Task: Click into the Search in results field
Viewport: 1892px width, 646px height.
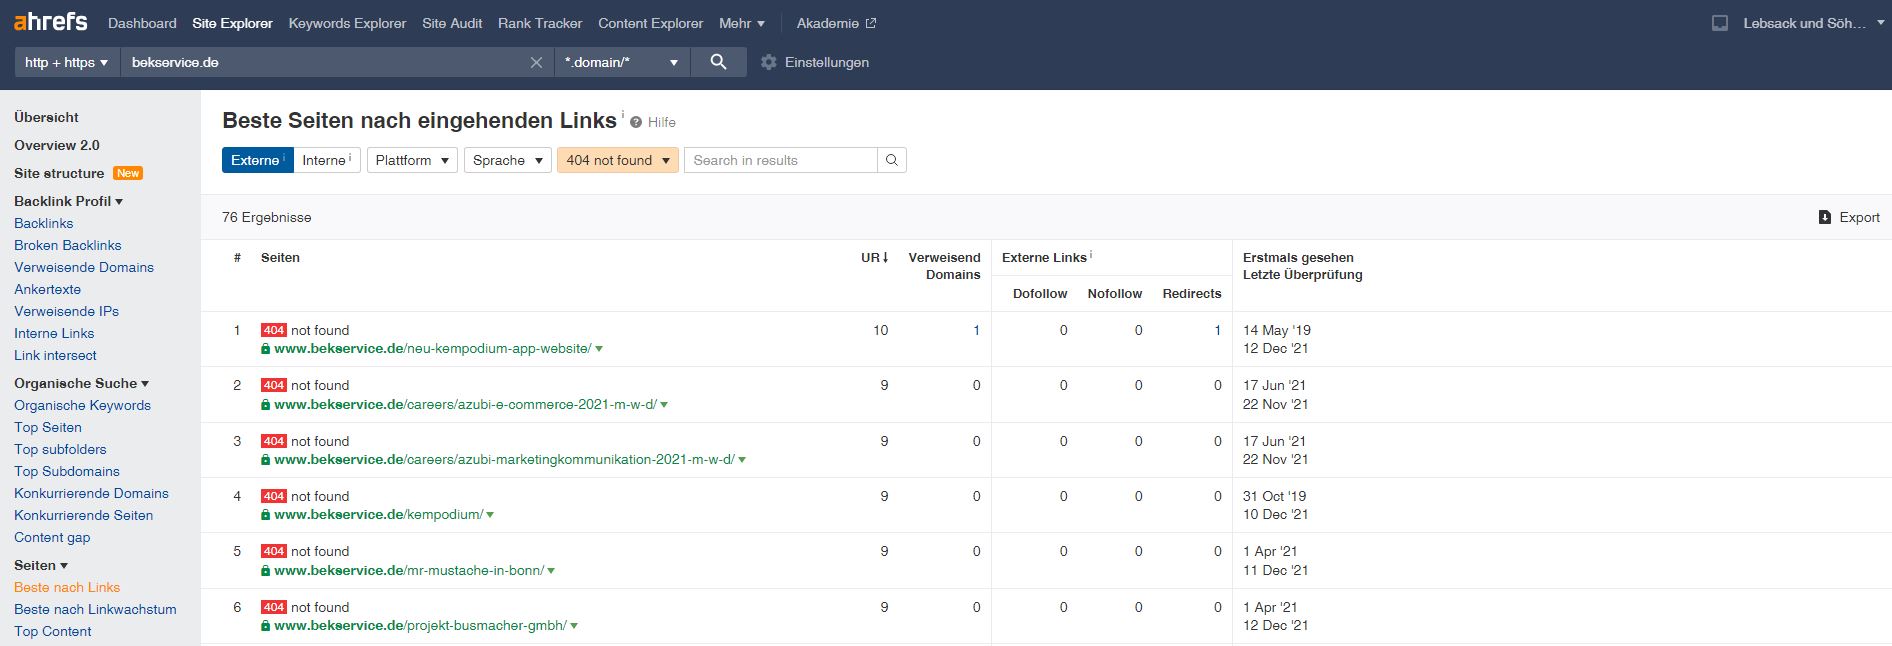Action: [x=780, y=160]
